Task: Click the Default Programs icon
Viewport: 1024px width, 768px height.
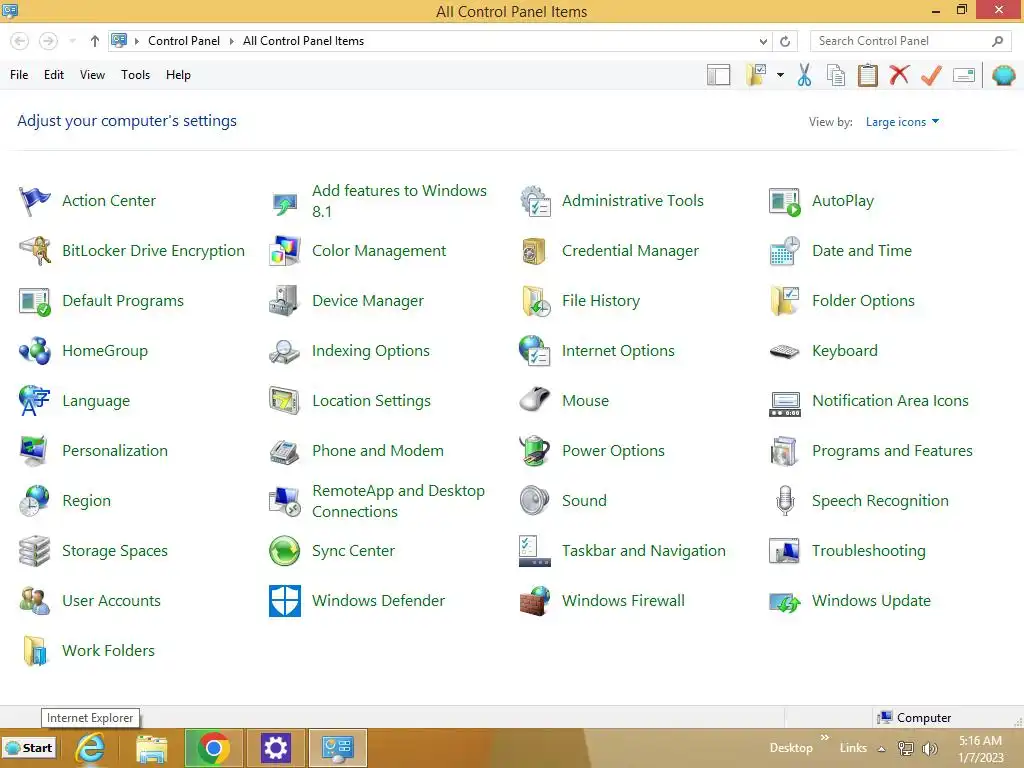Action: click(35, 301)
